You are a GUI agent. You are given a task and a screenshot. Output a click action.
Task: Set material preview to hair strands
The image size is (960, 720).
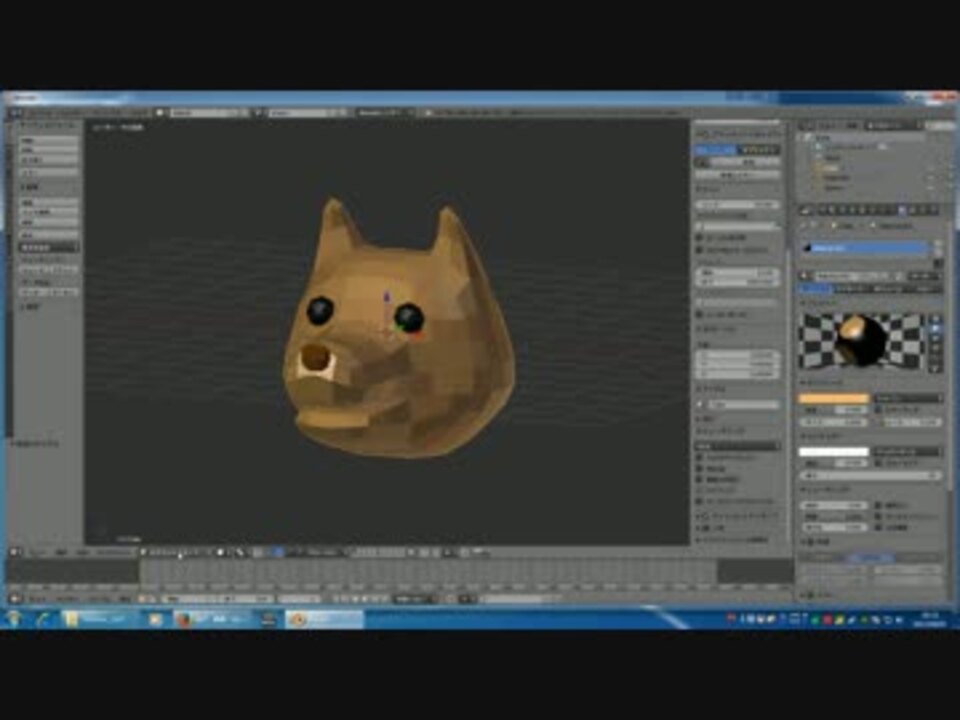coord(935,359)
